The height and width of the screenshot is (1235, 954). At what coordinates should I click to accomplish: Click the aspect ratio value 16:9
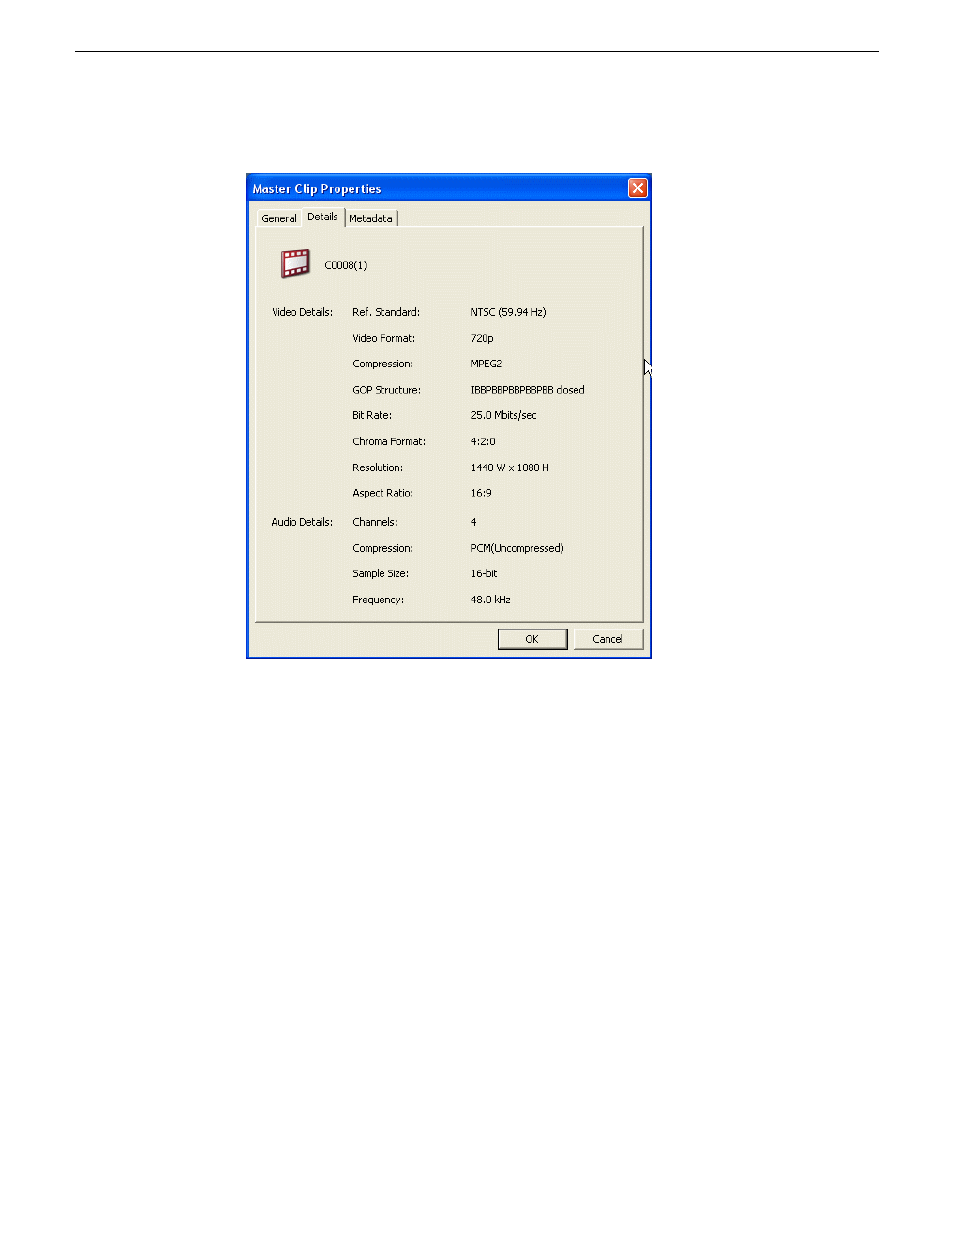481,493
